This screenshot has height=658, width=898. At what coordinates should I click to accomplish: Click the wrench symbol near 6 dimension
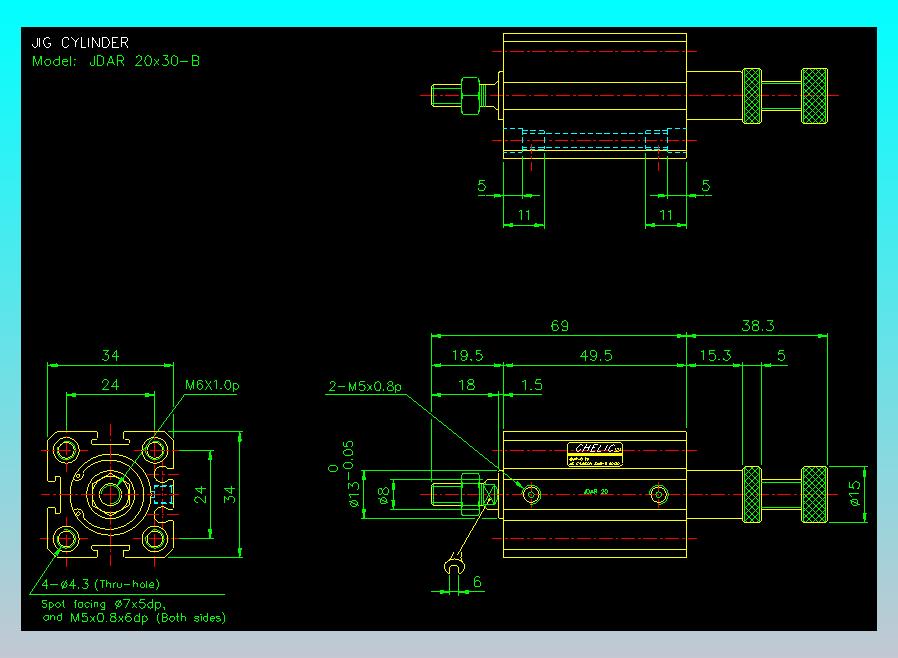(x=455, y=564)
